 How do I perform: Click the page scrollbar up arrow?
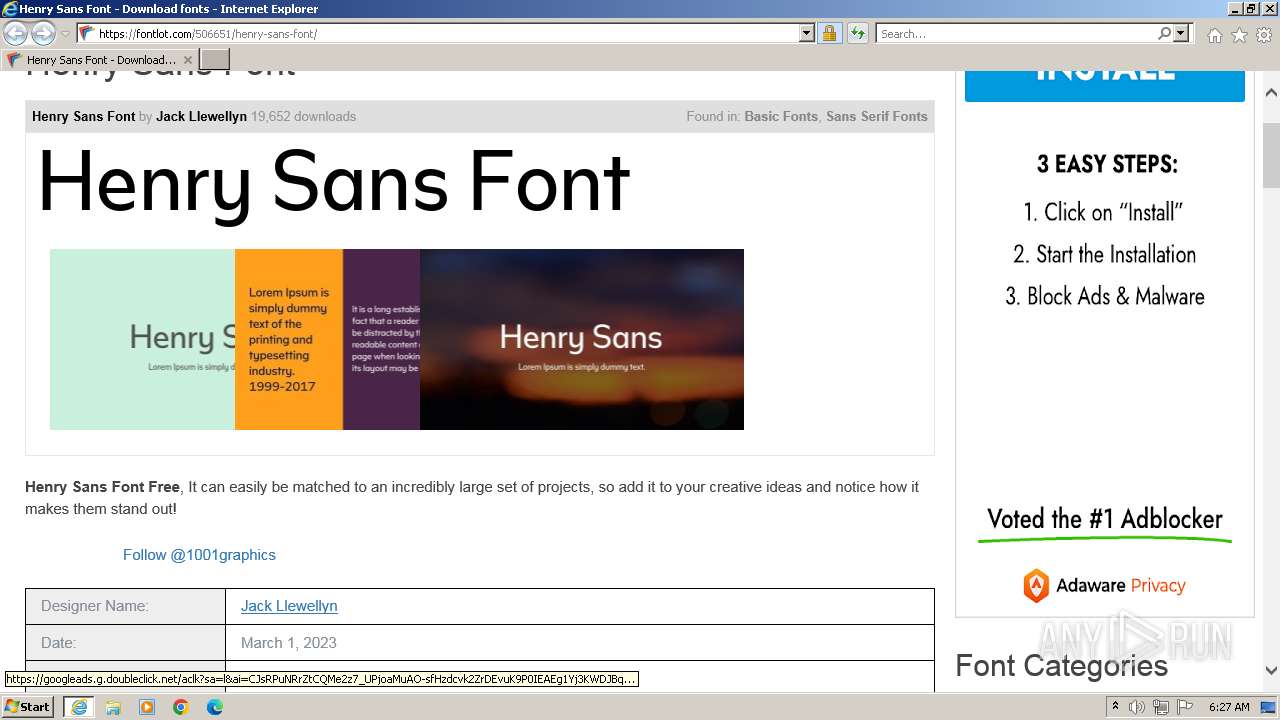coord(1271,93)
